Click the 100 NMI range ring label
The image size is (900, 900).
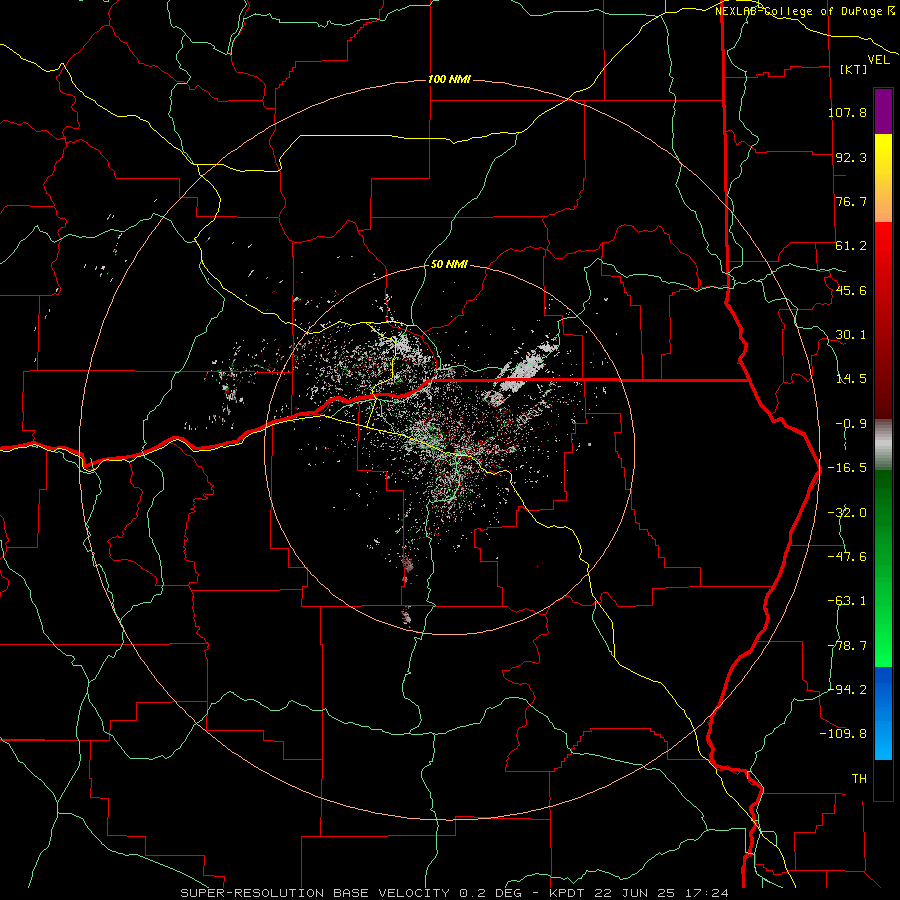click(449, 79)
